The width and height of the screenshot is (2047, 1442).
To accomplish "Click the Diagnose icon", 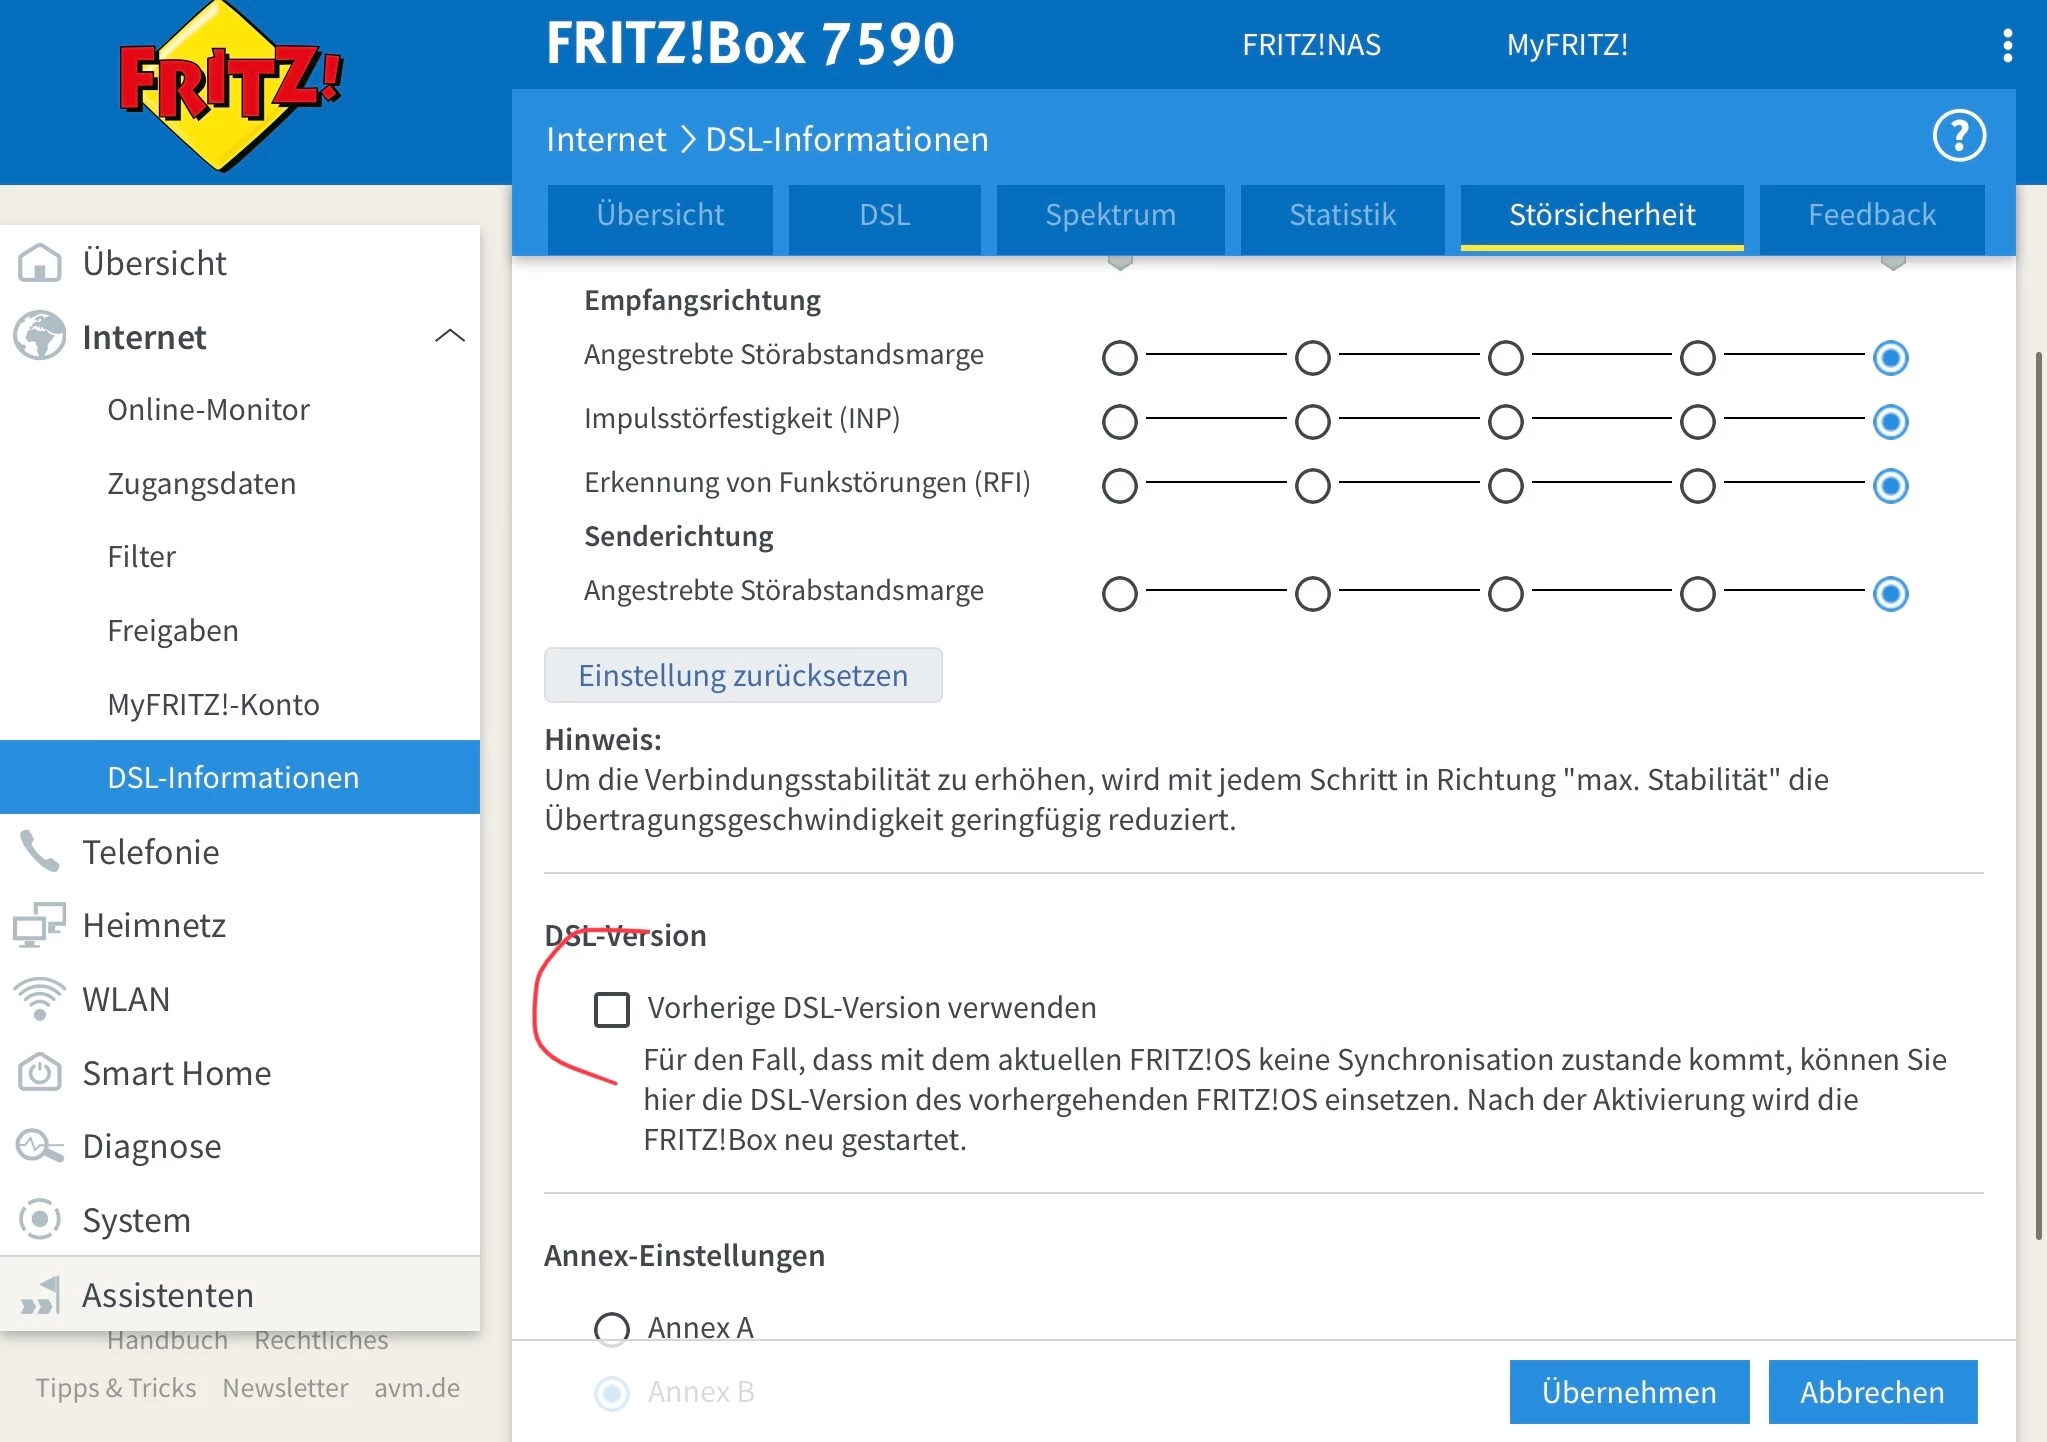I will (40, 1146).
